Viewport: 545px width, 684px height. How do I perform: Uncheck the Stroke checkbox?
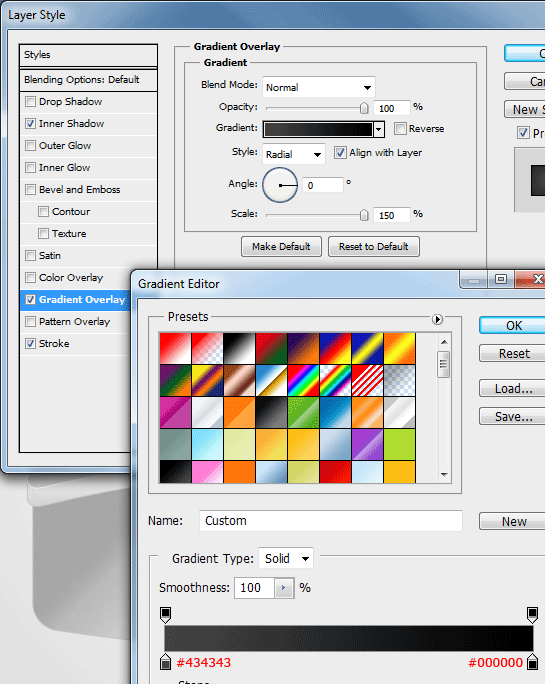[30, 343]
